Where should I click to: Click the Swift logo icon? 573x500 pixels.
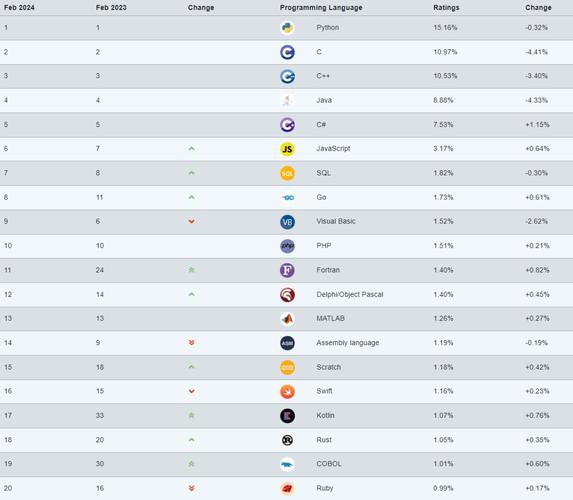(x=287, y=391)
